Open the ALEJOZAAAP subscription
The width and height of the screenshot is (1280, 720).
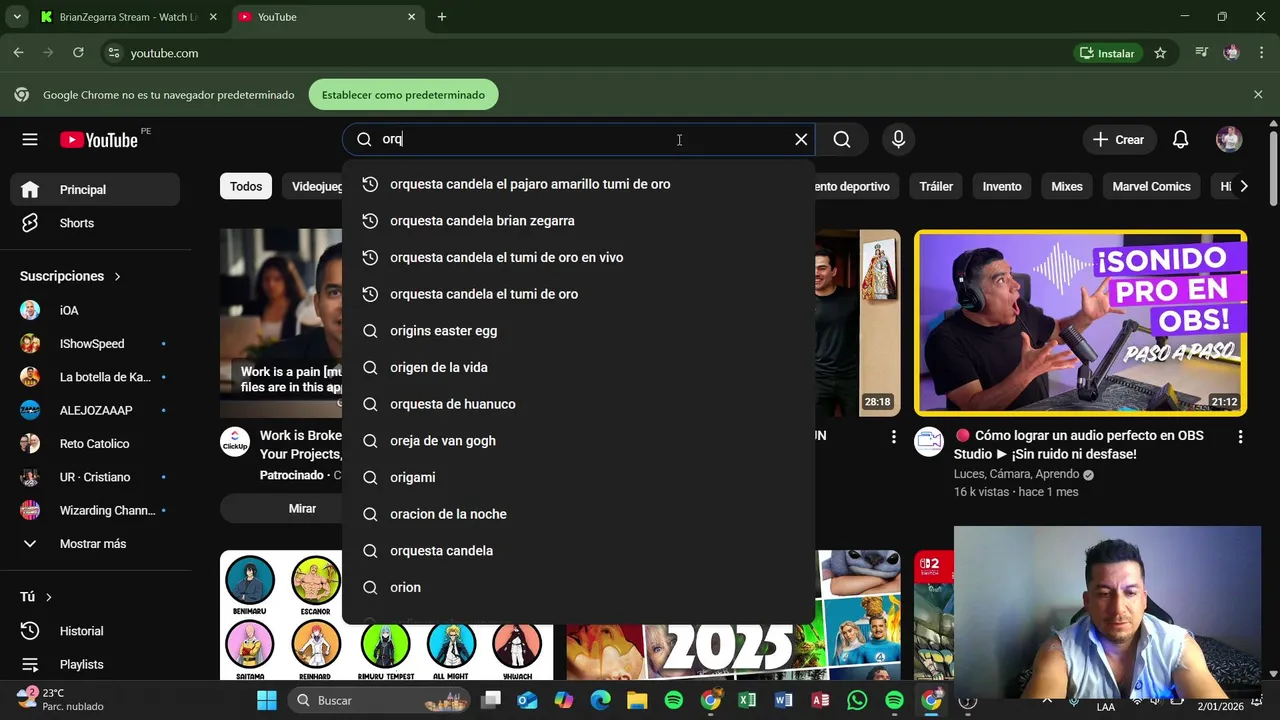pyautogui.click(x=95, y=410)
